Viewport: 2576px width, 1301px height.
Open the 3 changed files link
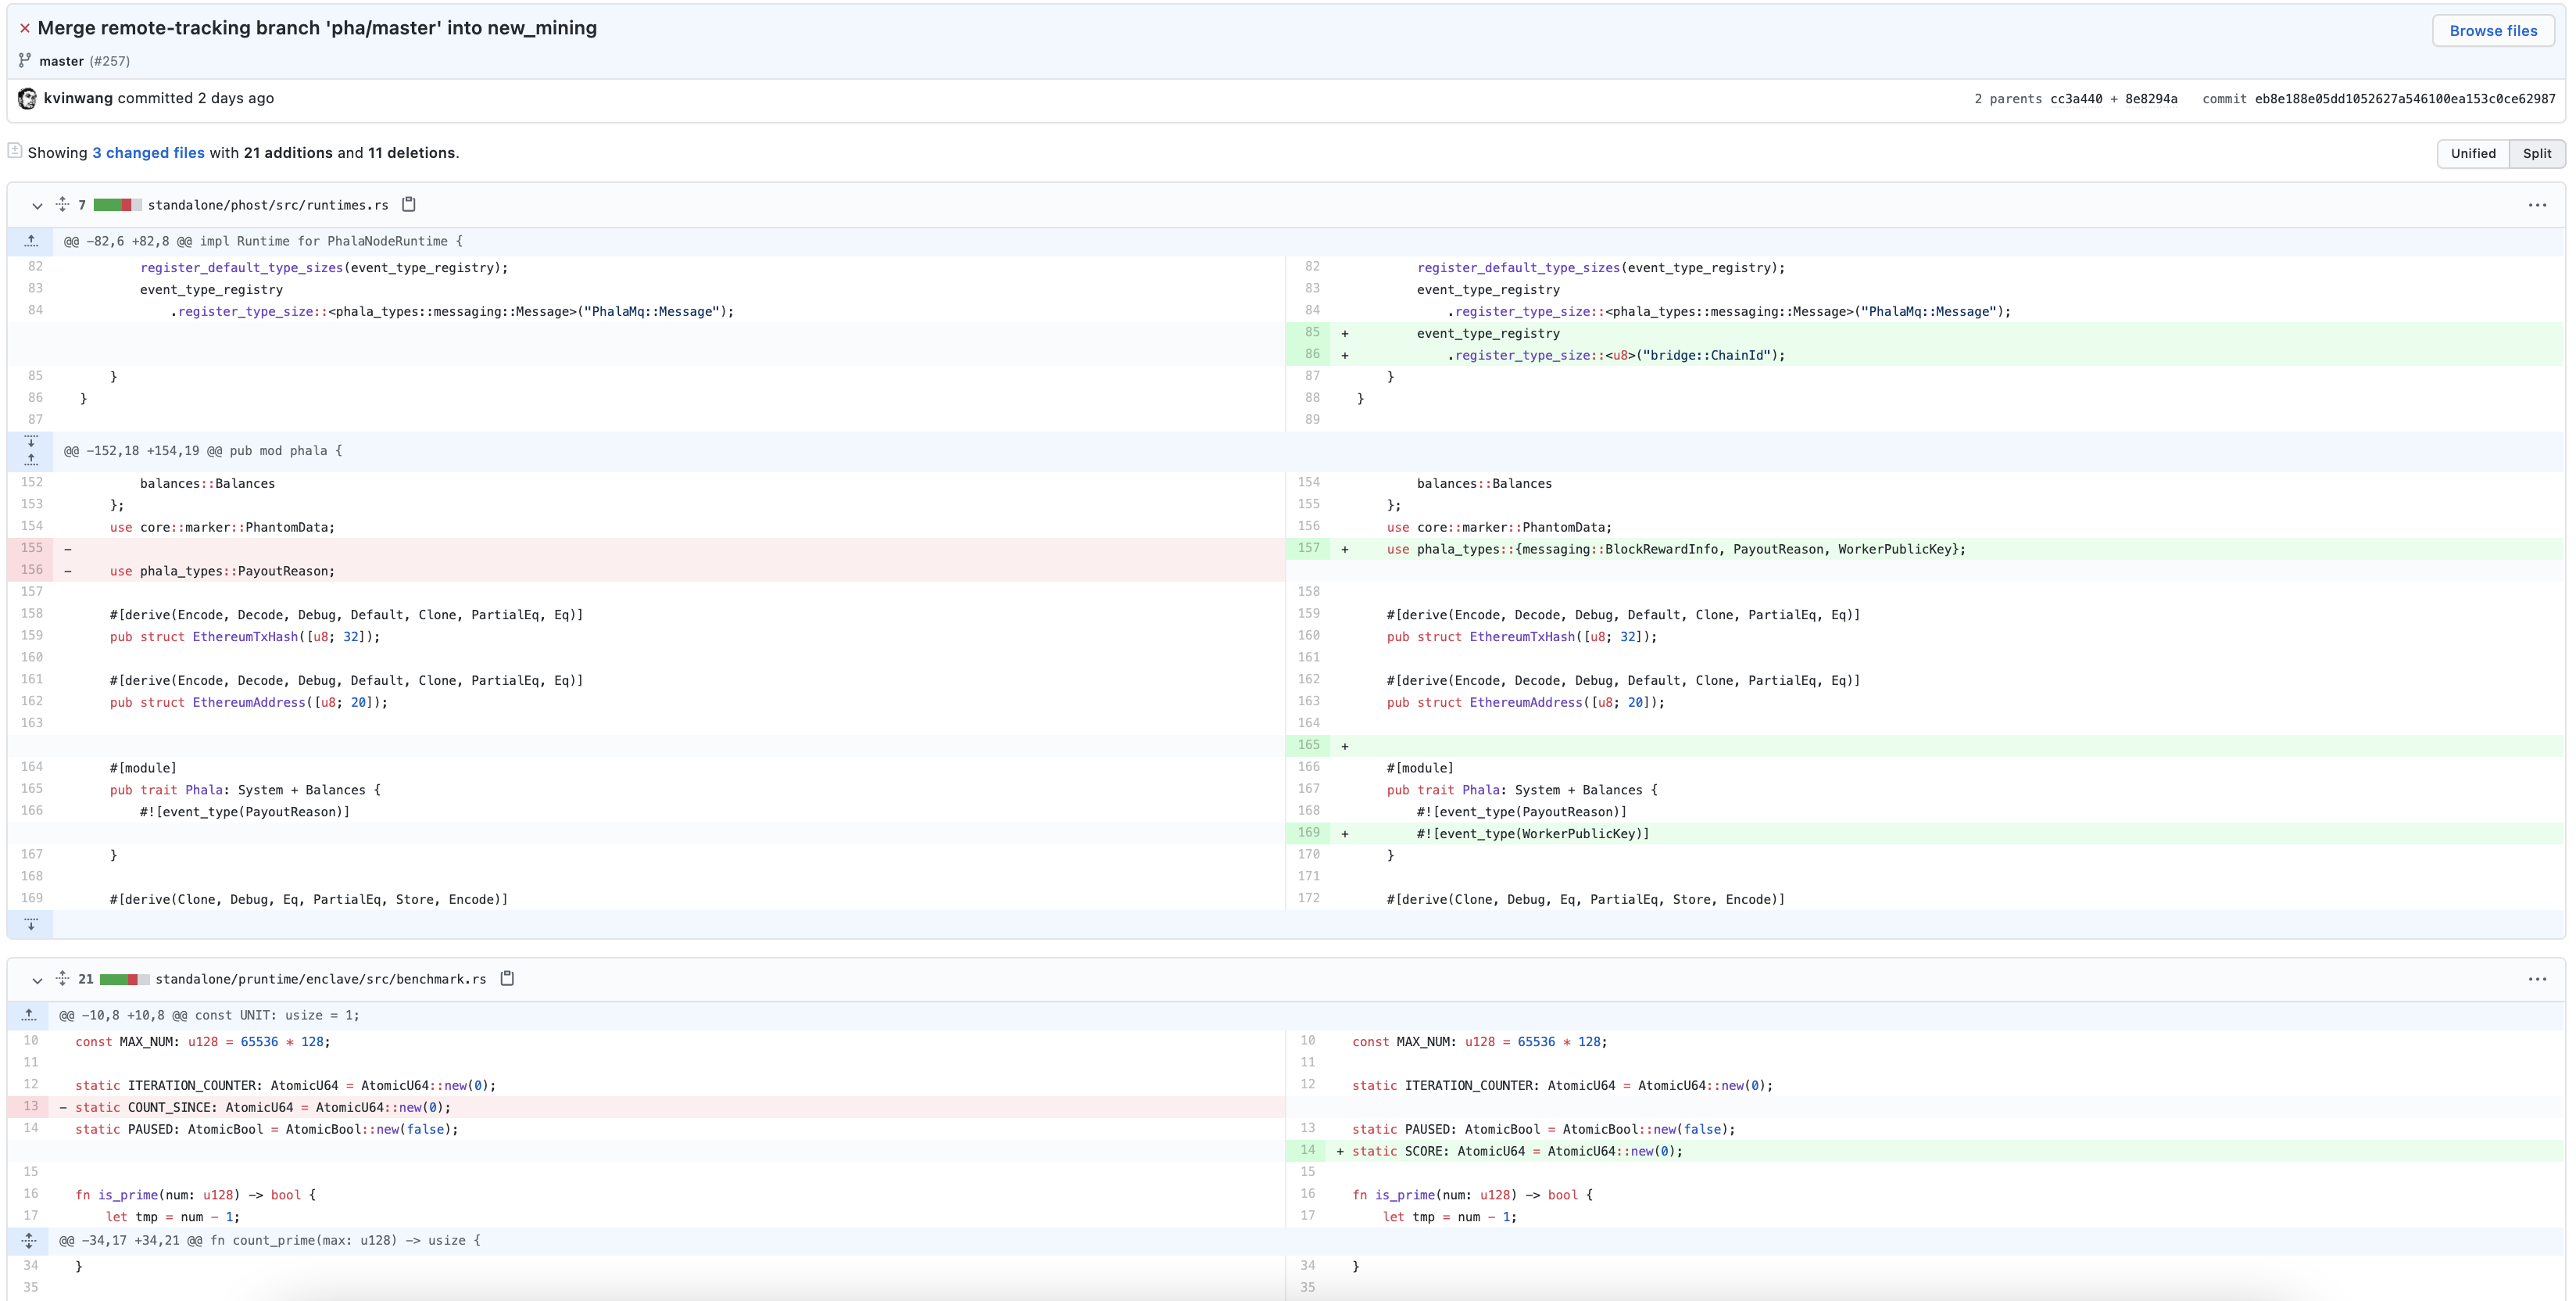click(148, 153)
